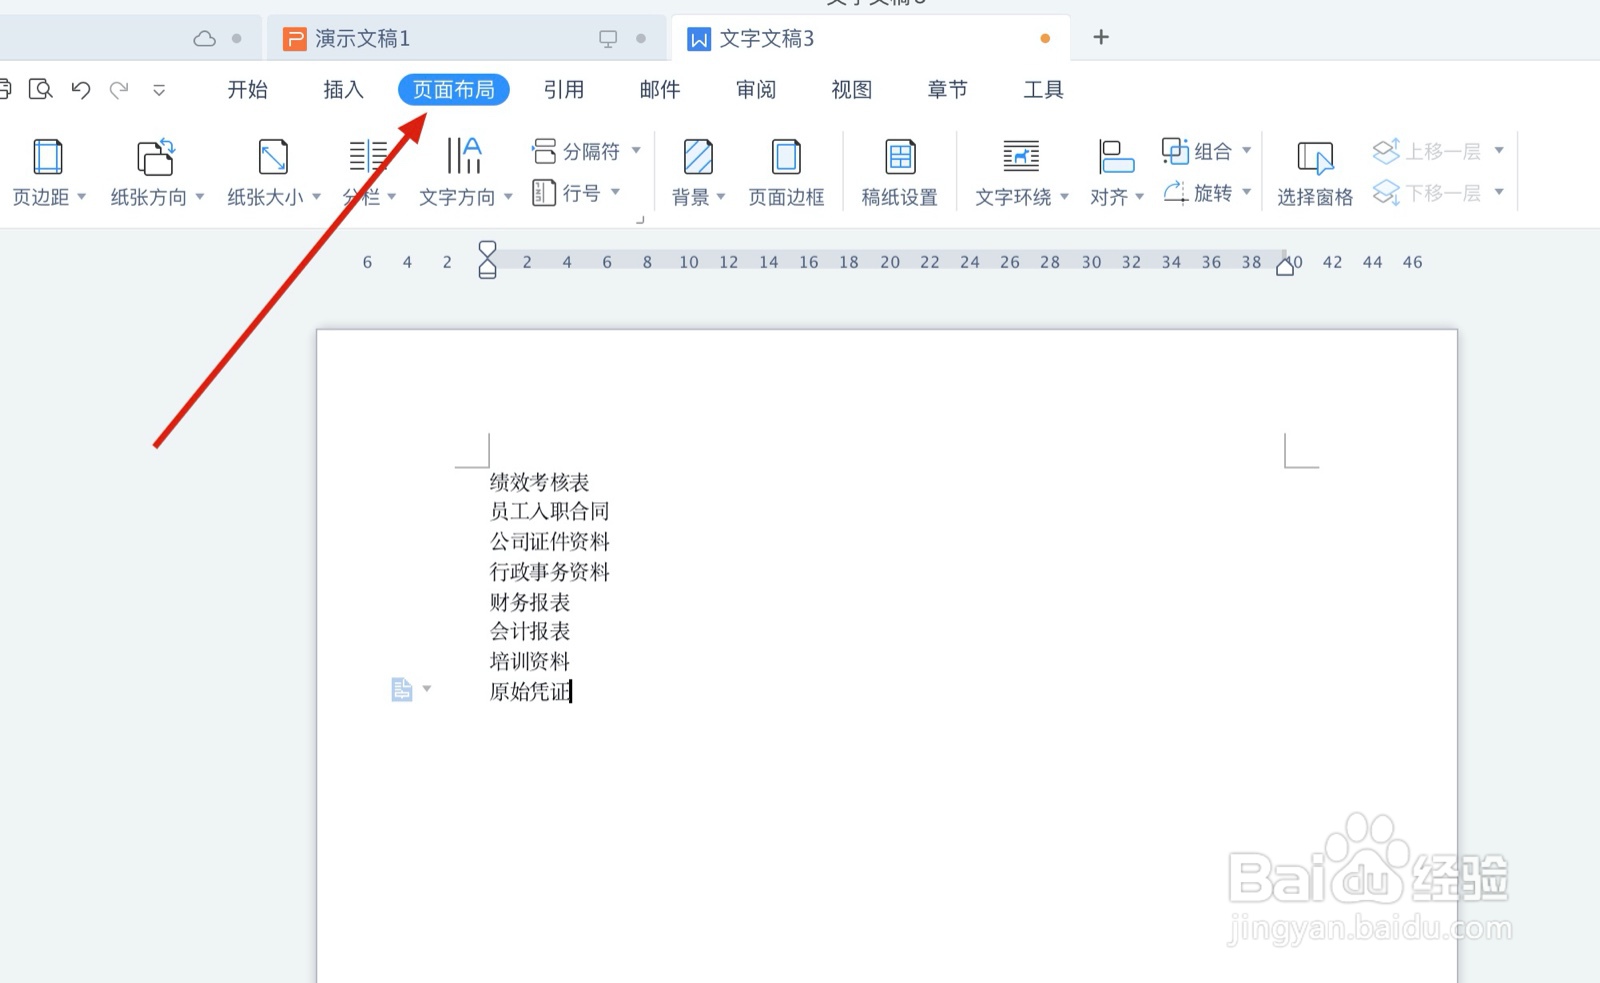
Task: Switch to the 工具 ribbon tab
Action: (x=1044, y=90)
